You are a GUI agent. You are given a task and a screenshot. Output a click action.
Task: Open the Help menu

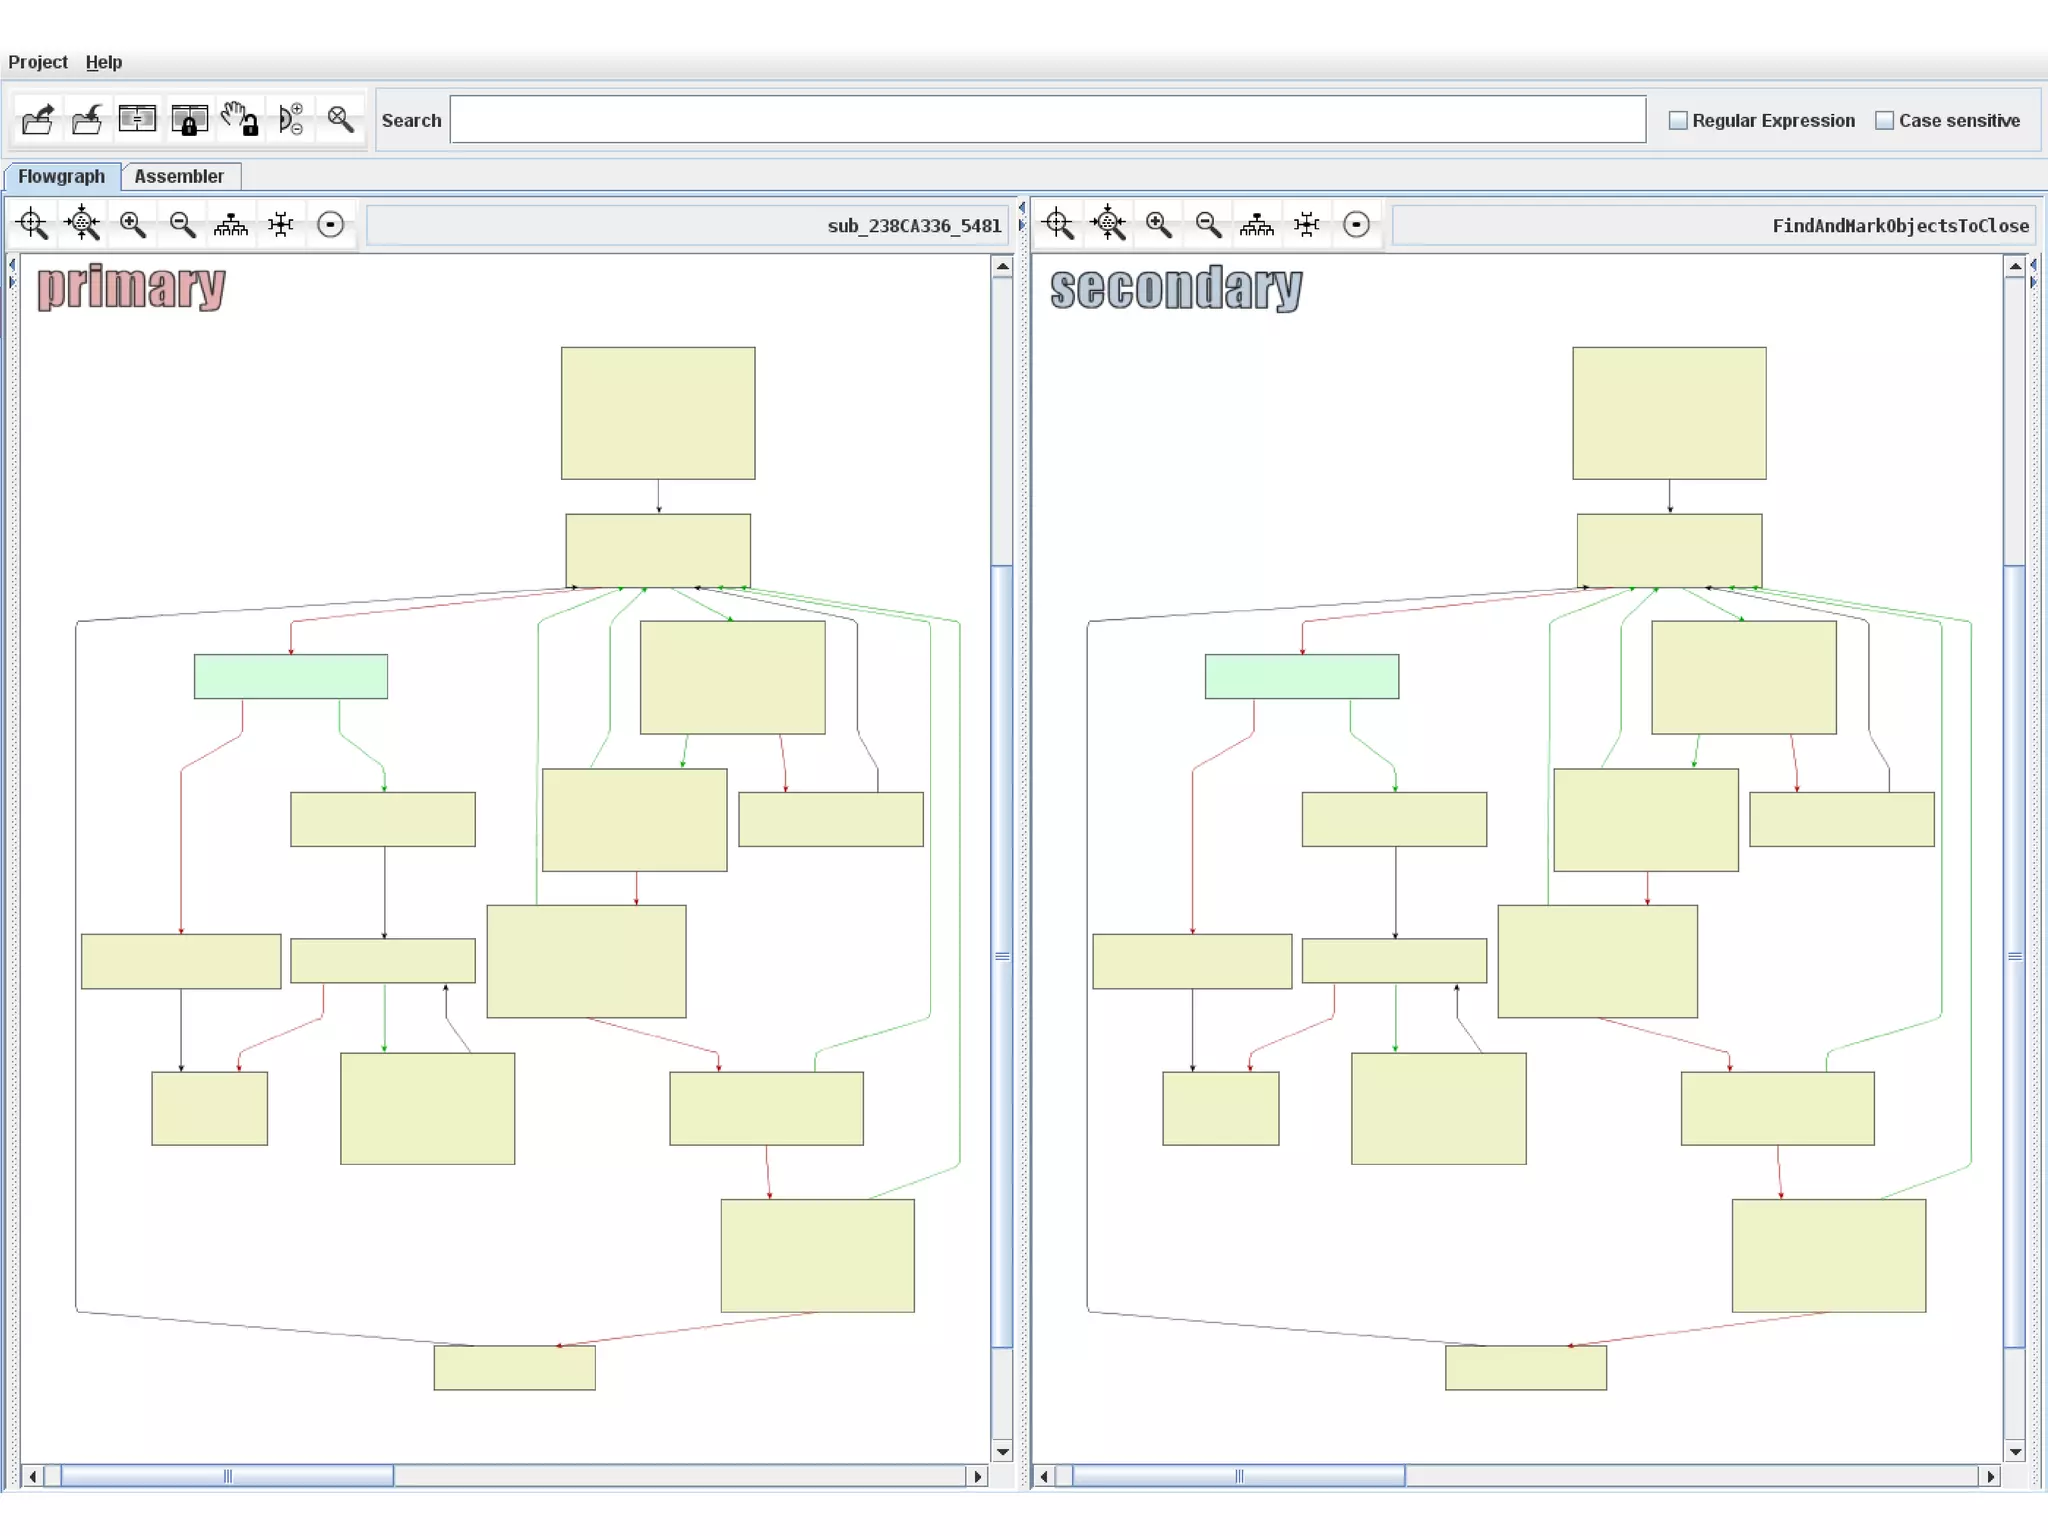103,62
